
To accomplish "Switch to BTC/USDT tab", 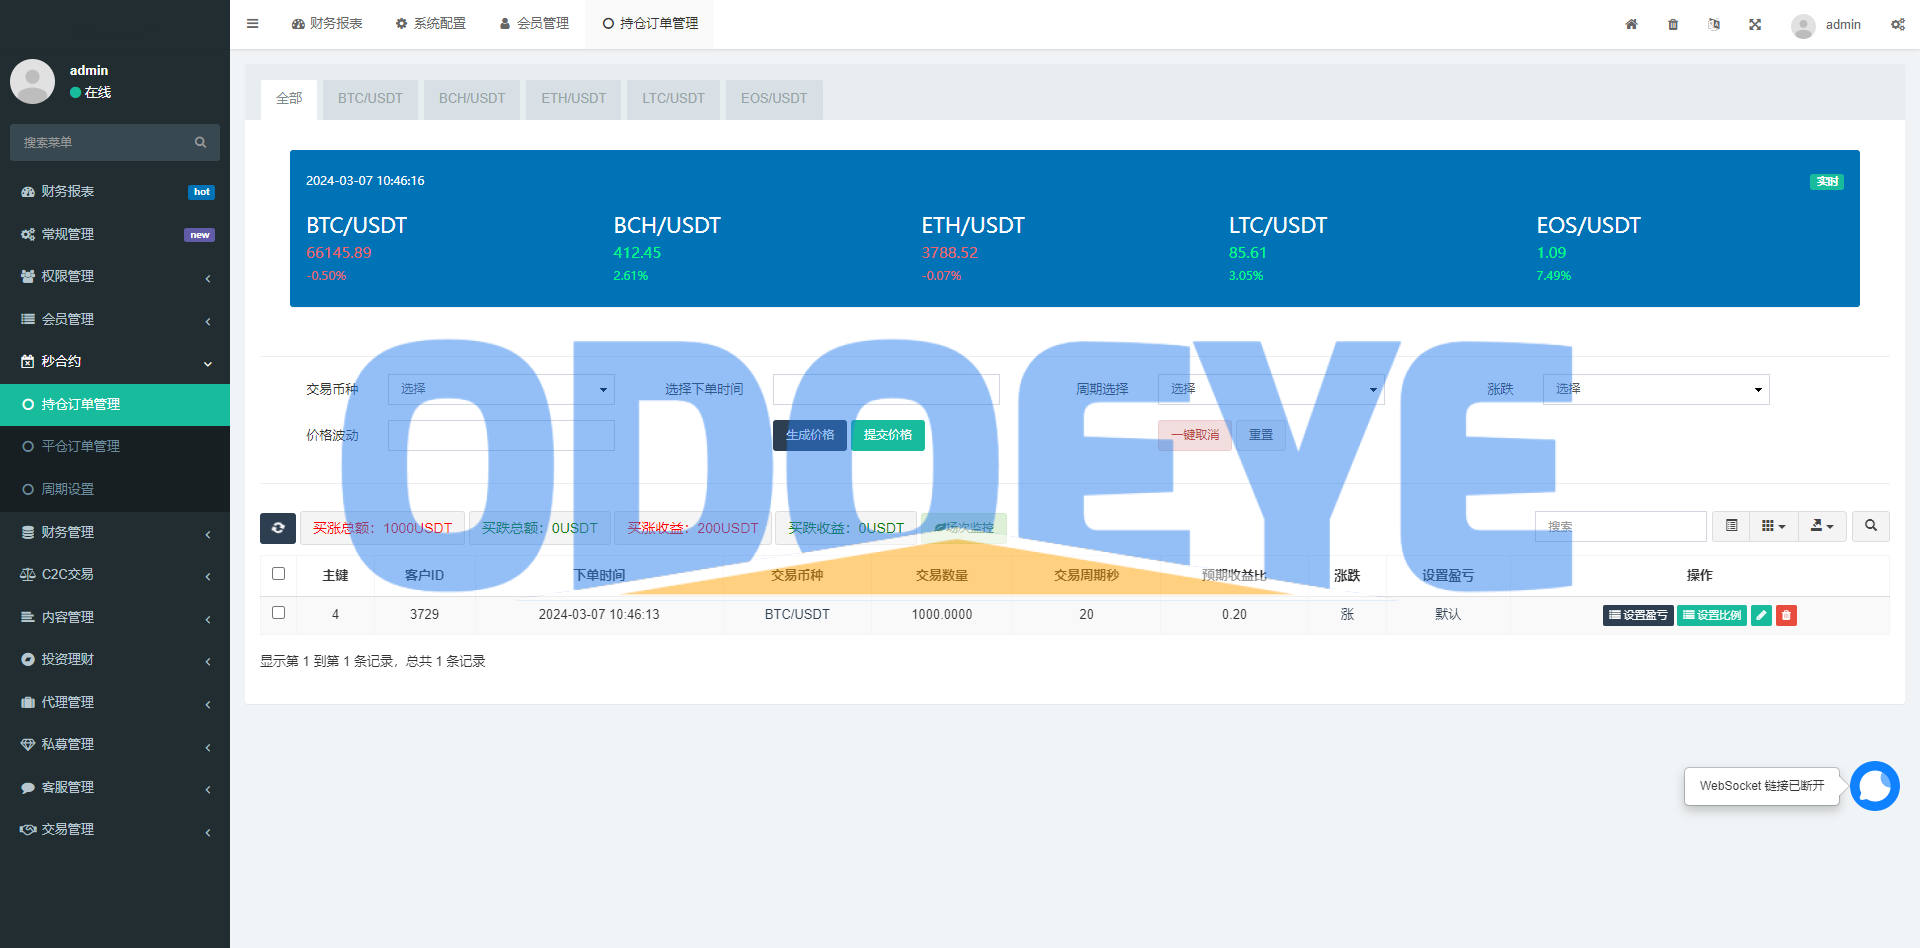I will coord(370,99).
